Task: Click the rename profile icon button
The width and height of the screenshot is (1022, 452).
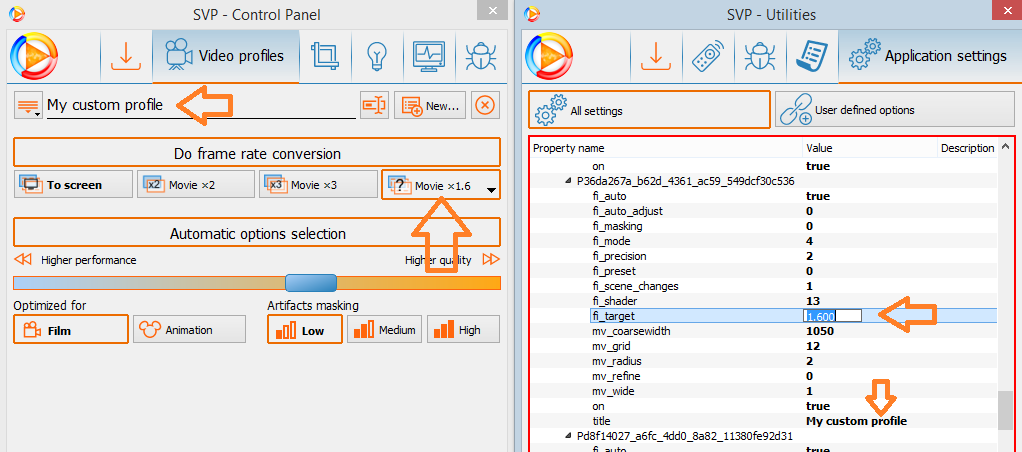Action: pos(374,105)
